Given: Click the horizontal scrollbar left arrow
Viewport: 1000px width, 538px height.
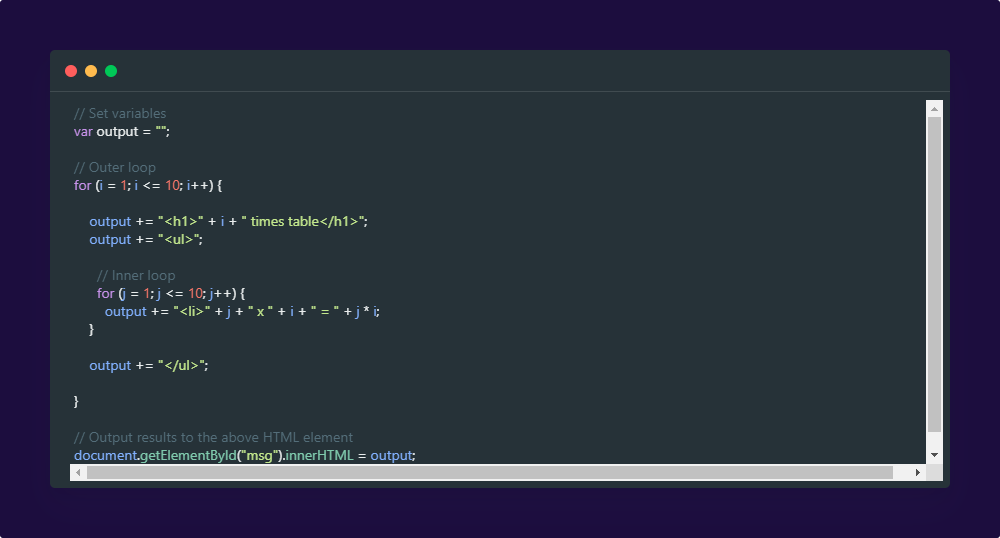Looking at the screenshot, I should (78, 472).
